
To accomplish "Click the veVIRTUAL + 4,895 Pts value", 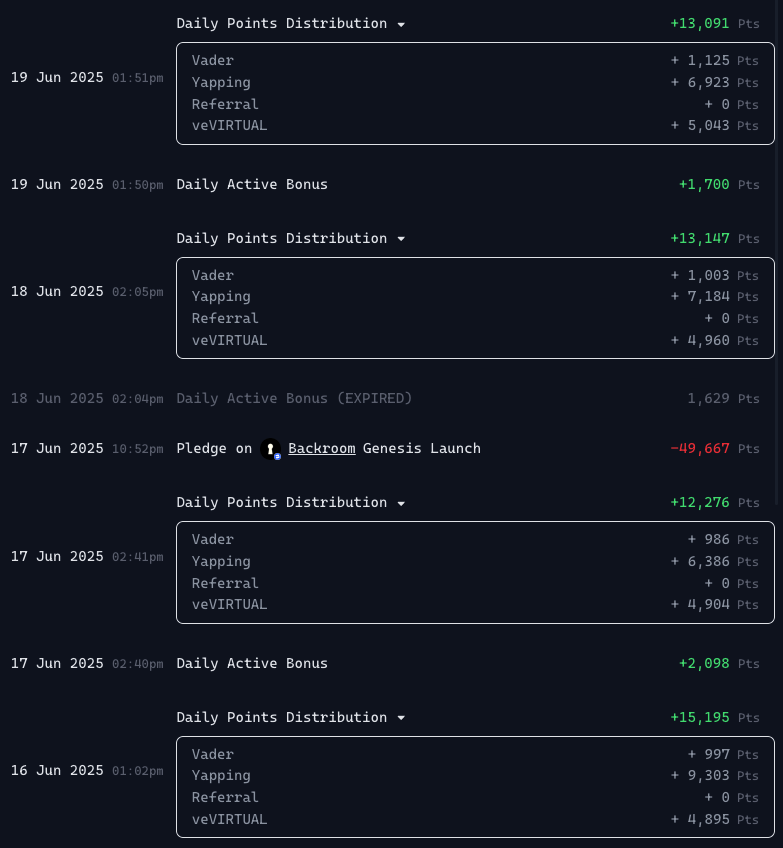I will tap(714, 819).
